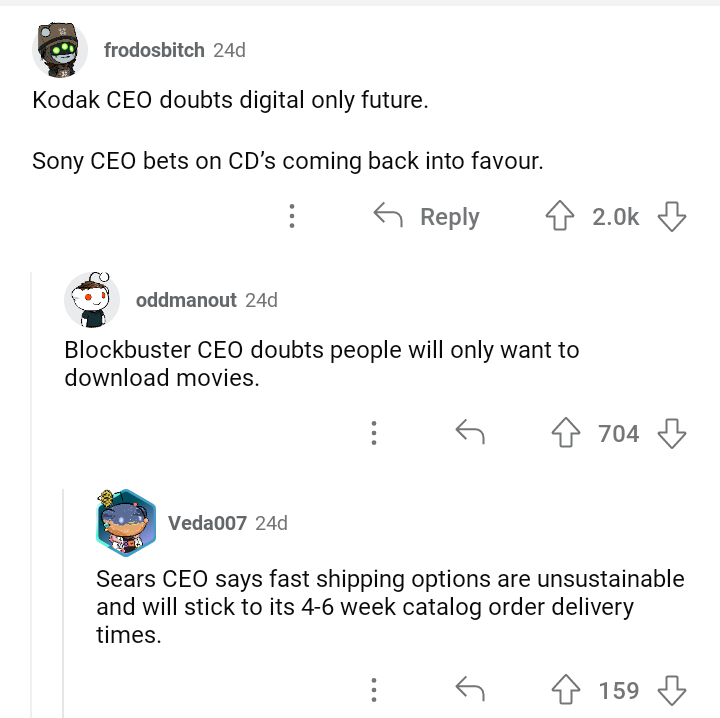Open more options for frodosbitch's comment
The height and width of the screenshot is (718, 720).
pos(291,217)
